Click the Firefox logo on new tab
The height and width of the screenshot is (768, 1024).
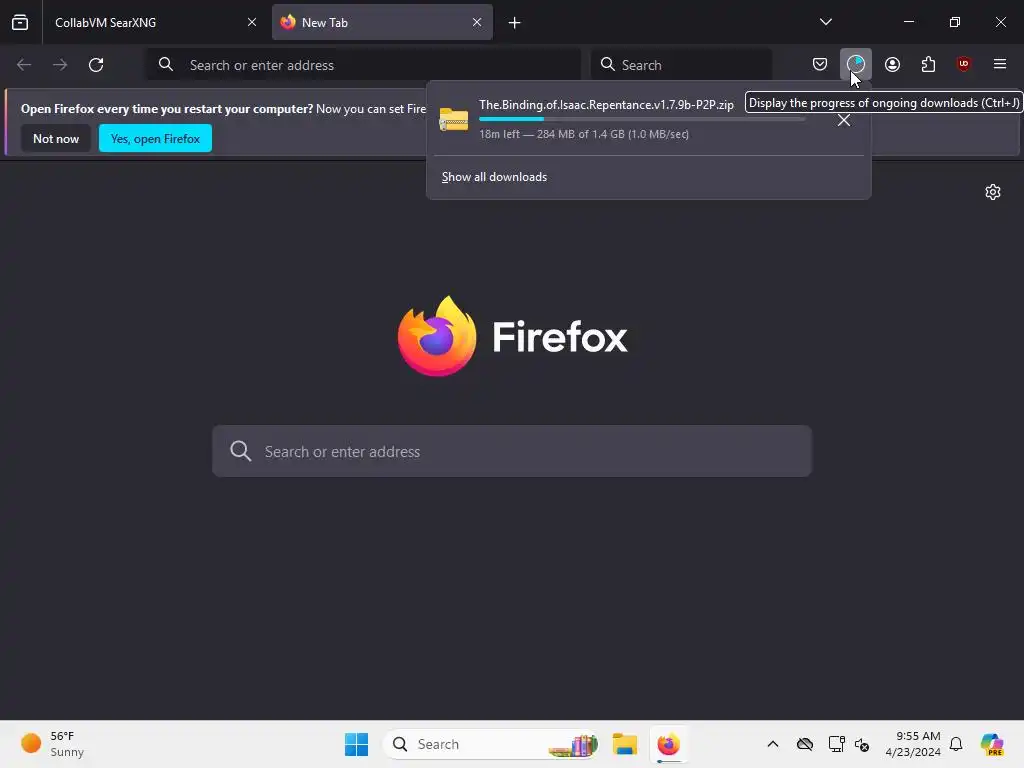click(512, 336)
